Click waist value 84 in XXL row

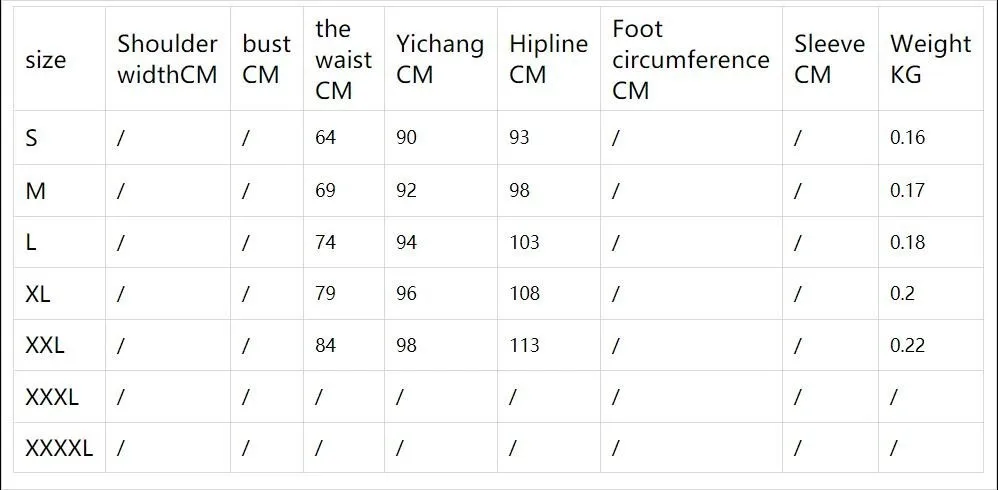tap(325, 346)
